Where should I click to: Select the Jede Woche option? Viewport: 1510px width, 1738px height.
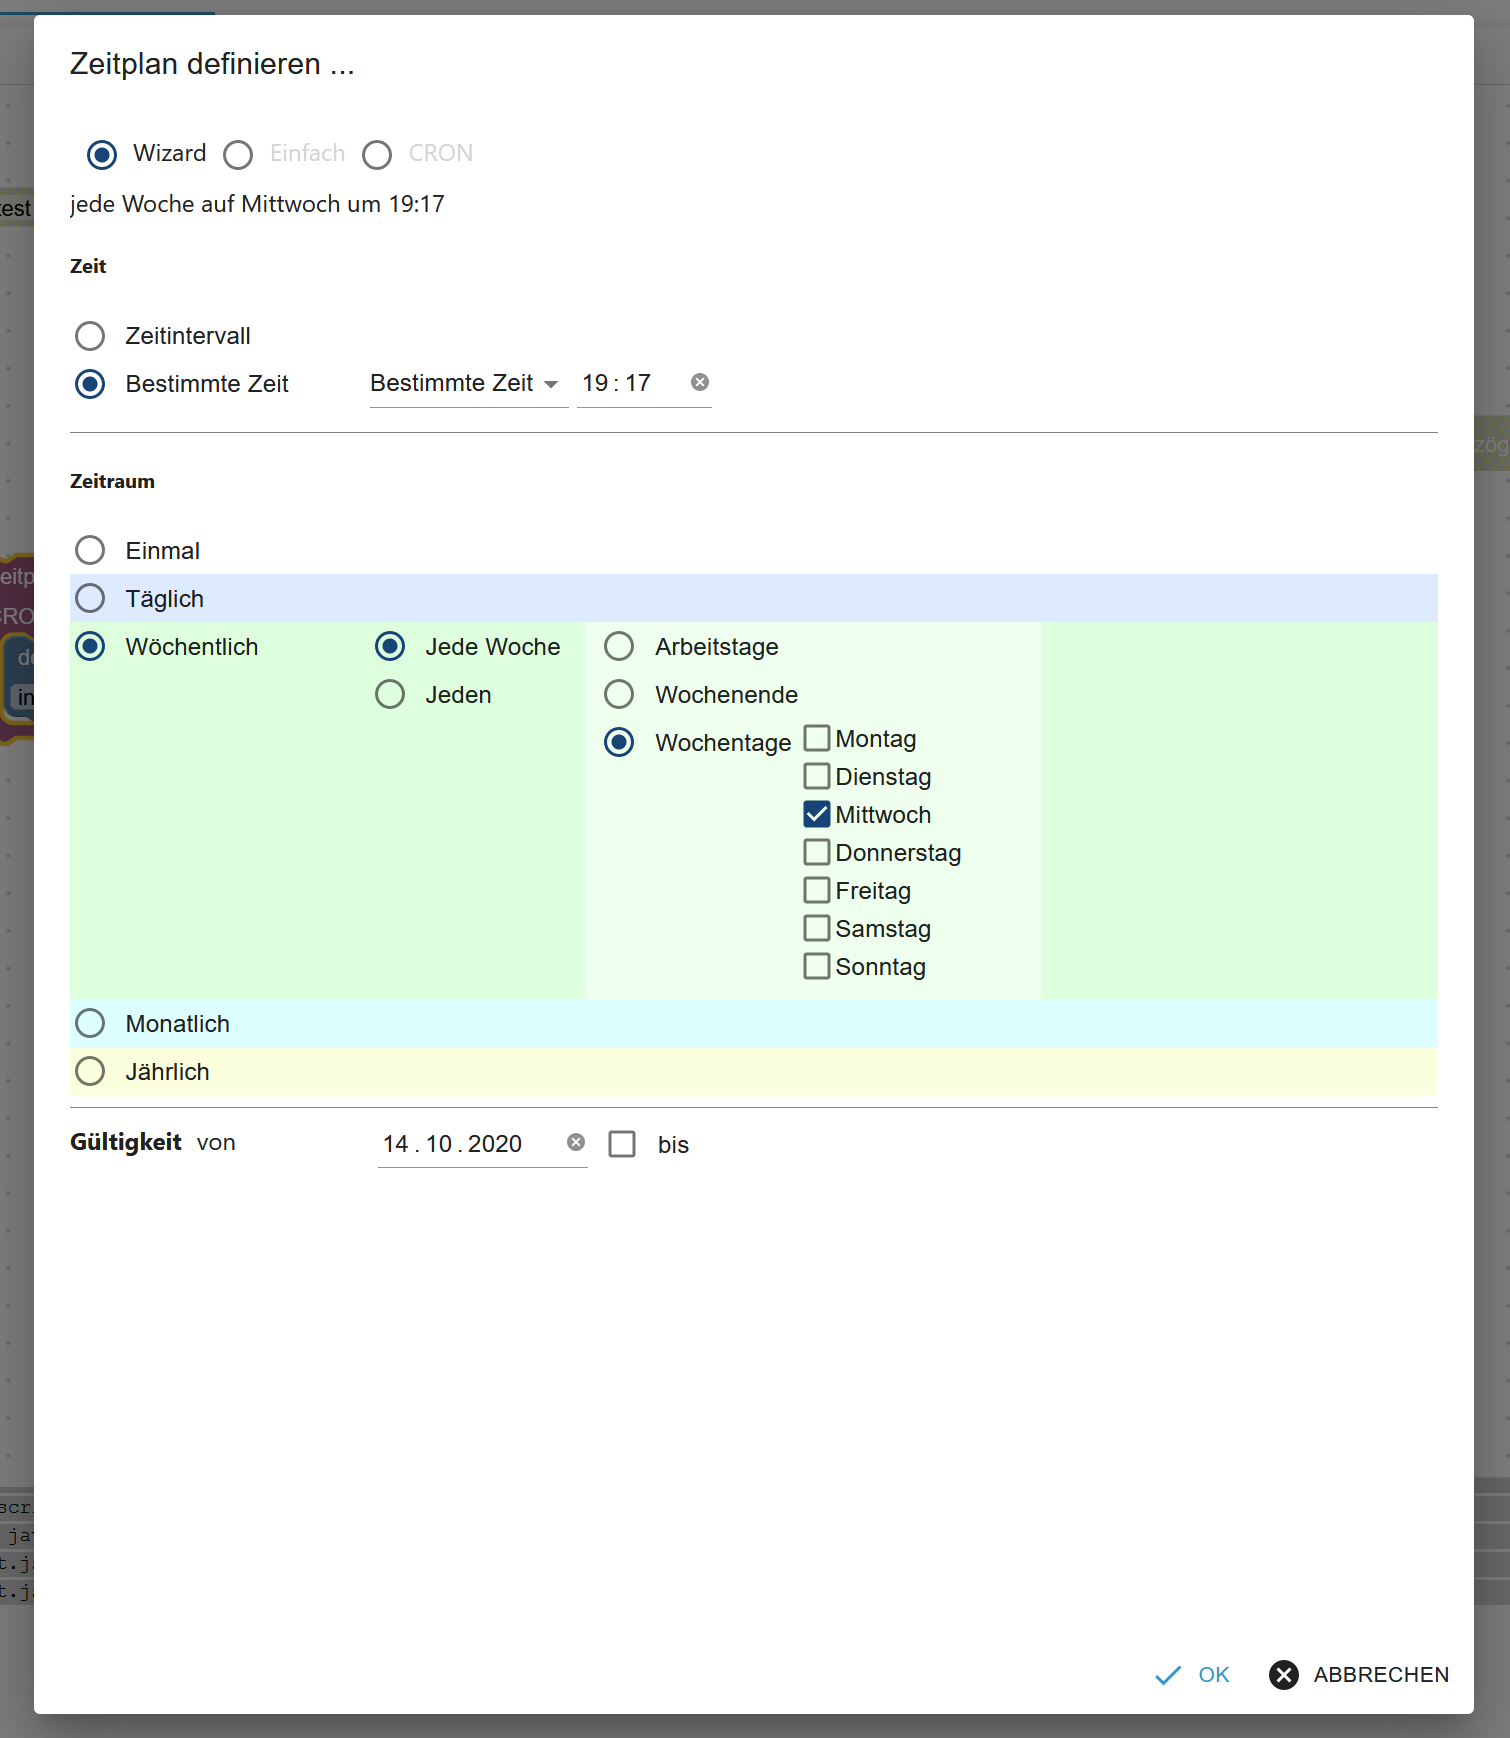point(390,646)
